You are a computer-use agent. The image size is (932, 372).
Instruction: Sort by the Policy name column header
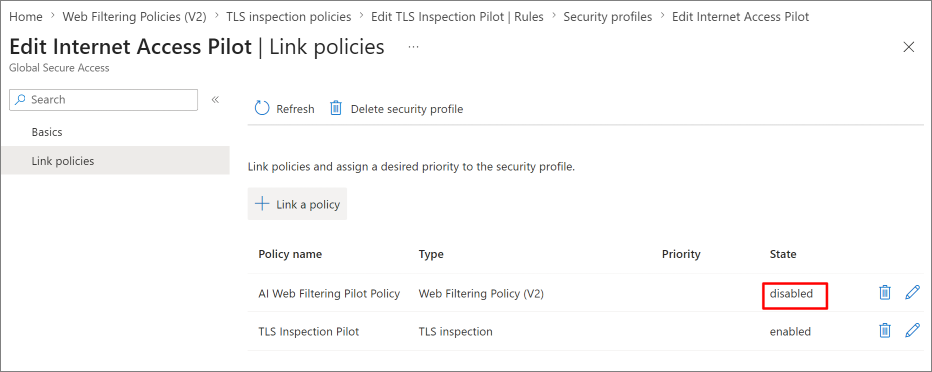click(290, 254)
